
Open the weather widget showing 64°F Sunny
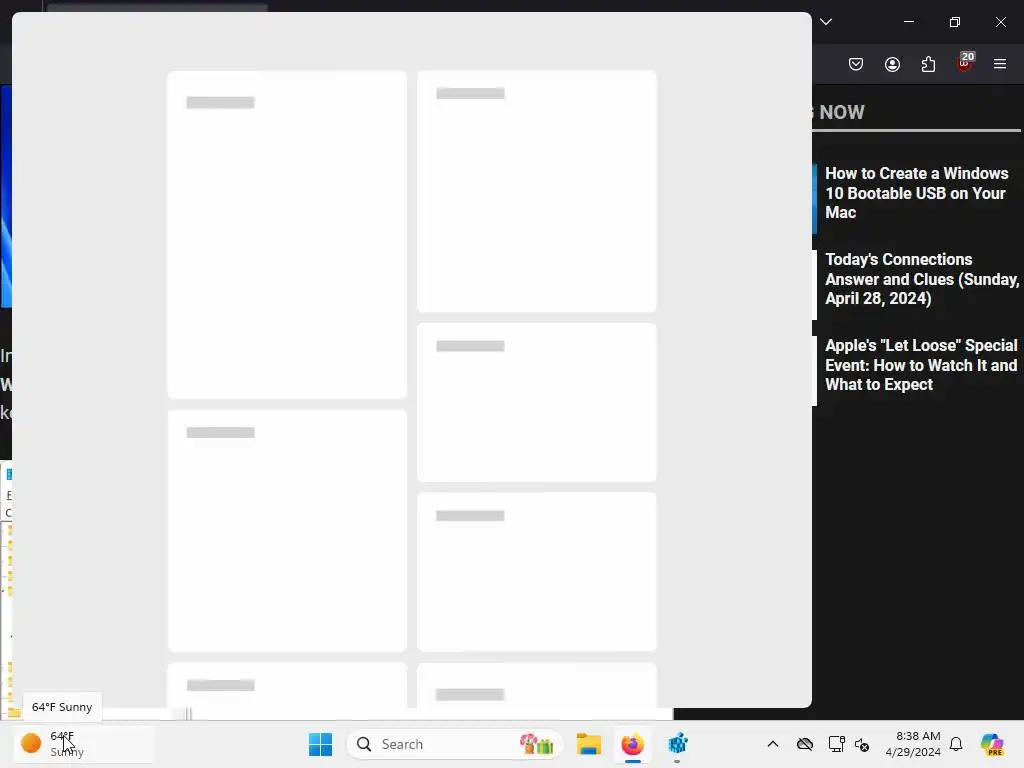click(84, 744)
